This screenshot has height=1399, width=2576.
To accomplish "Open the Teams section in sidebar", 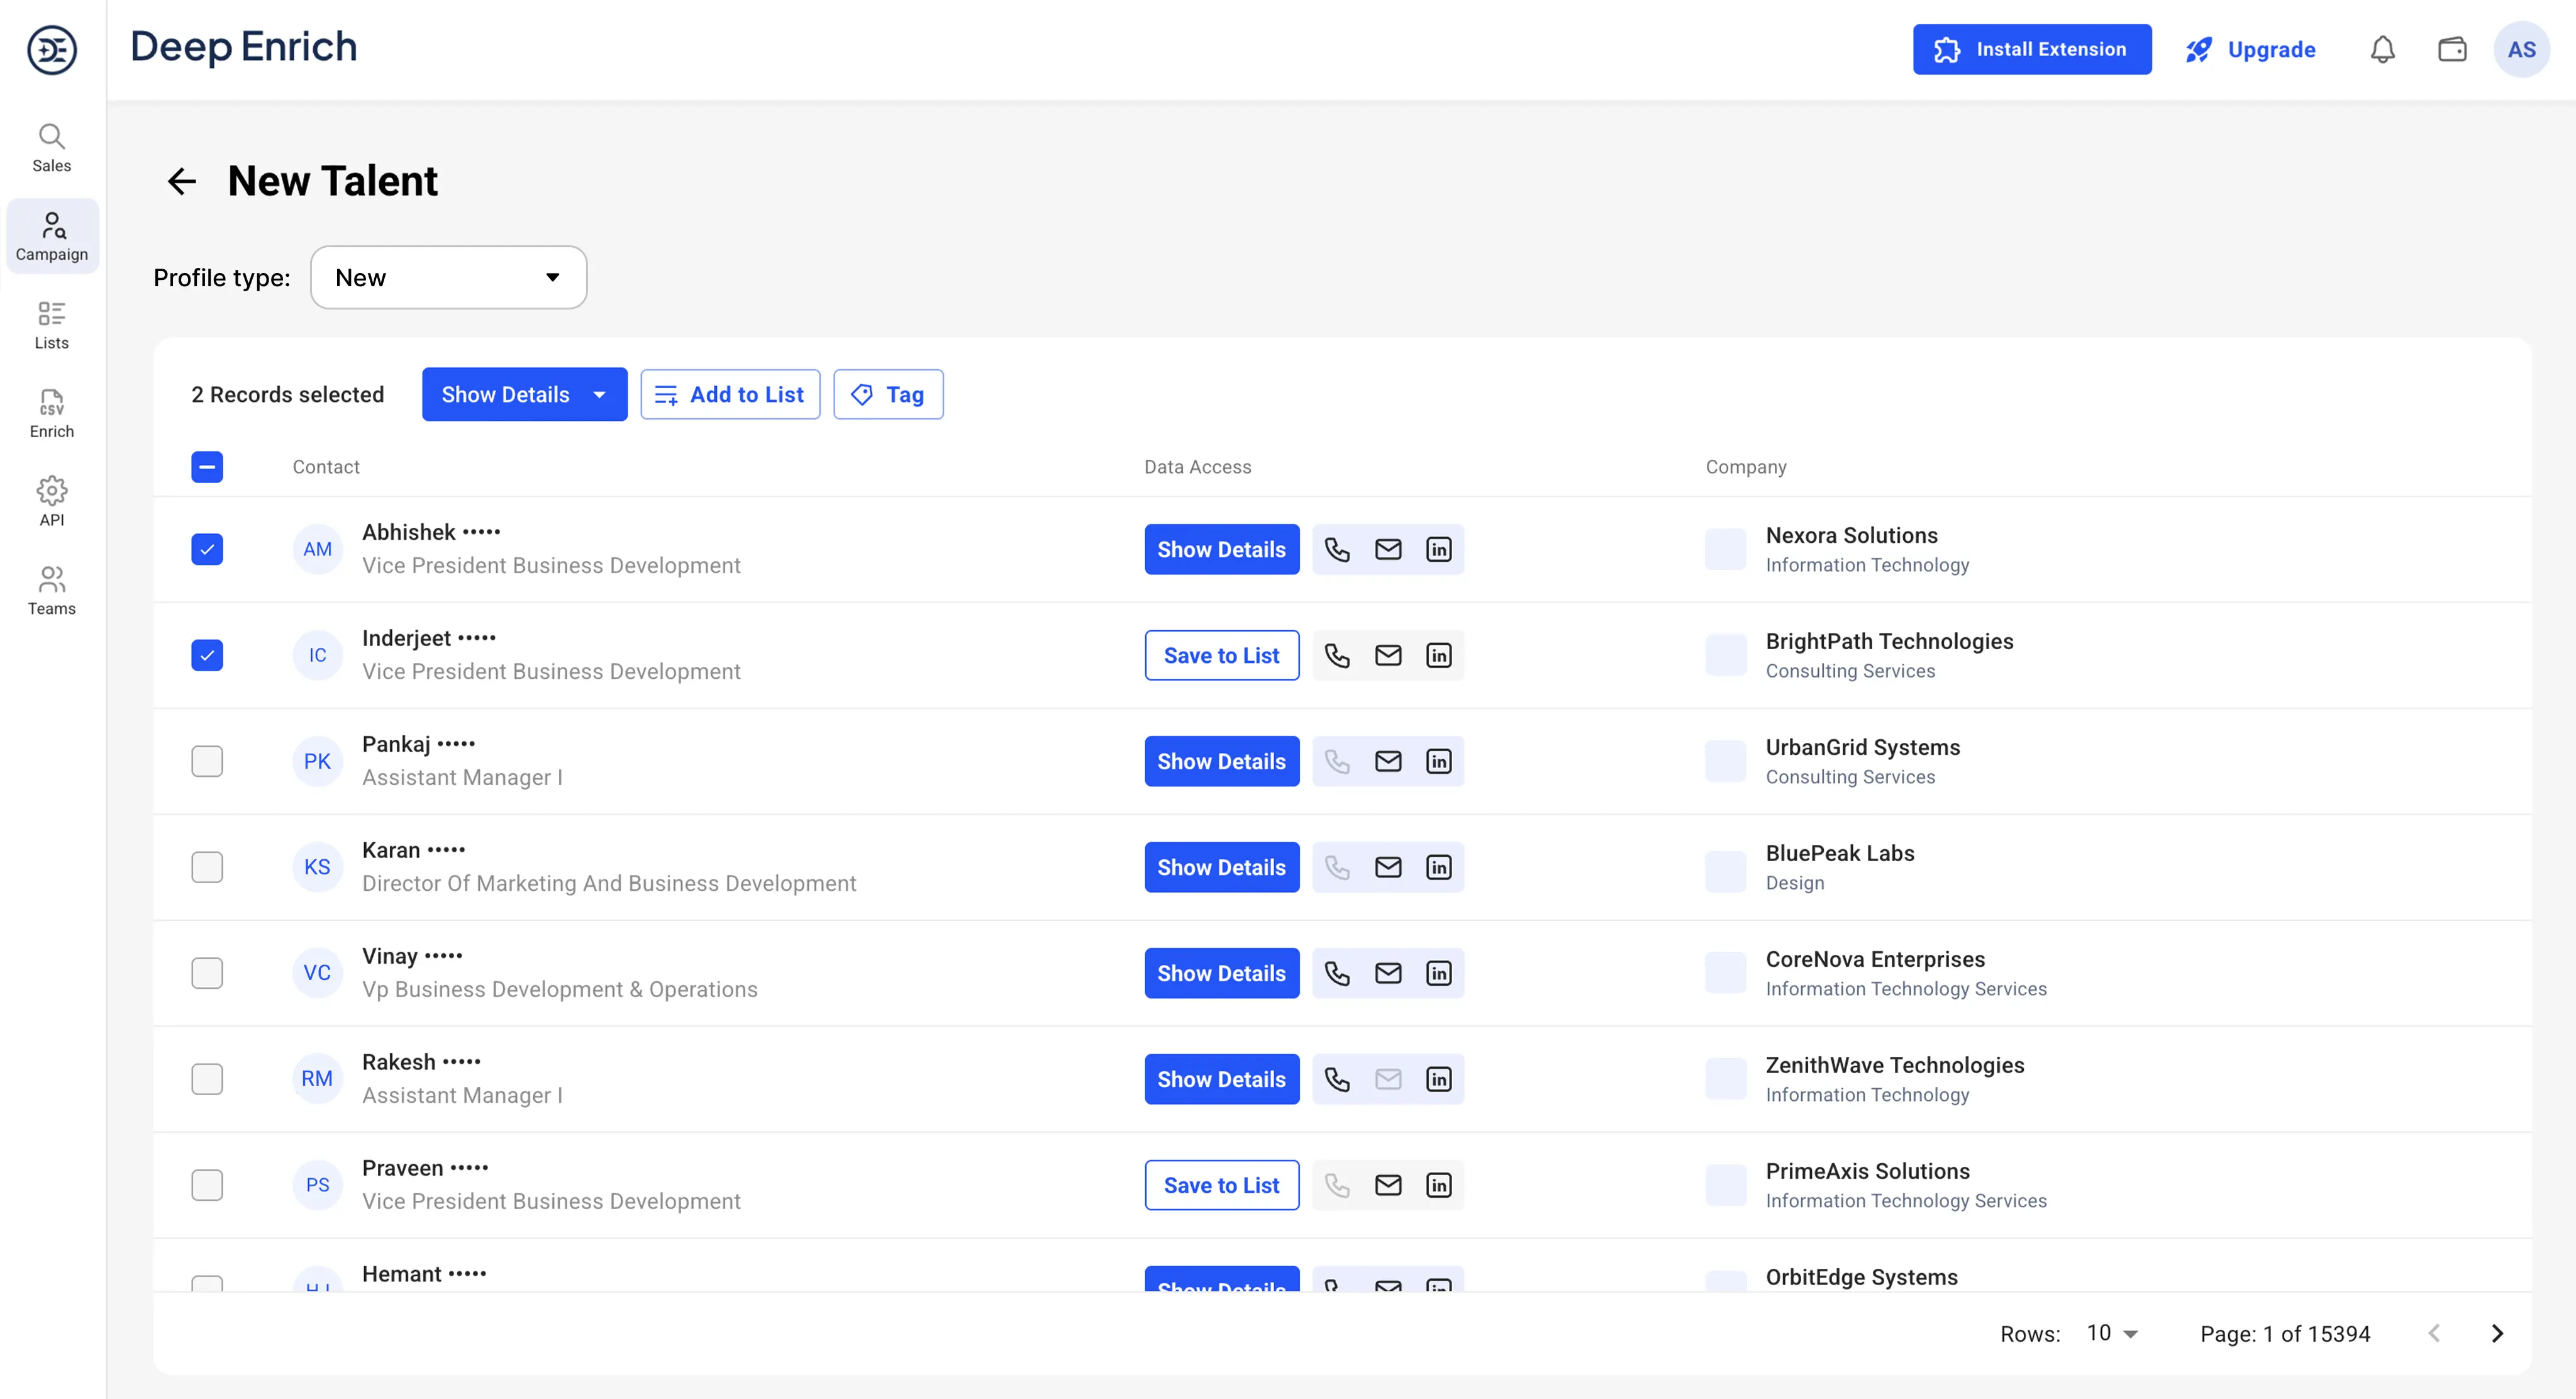I will 52,591.
